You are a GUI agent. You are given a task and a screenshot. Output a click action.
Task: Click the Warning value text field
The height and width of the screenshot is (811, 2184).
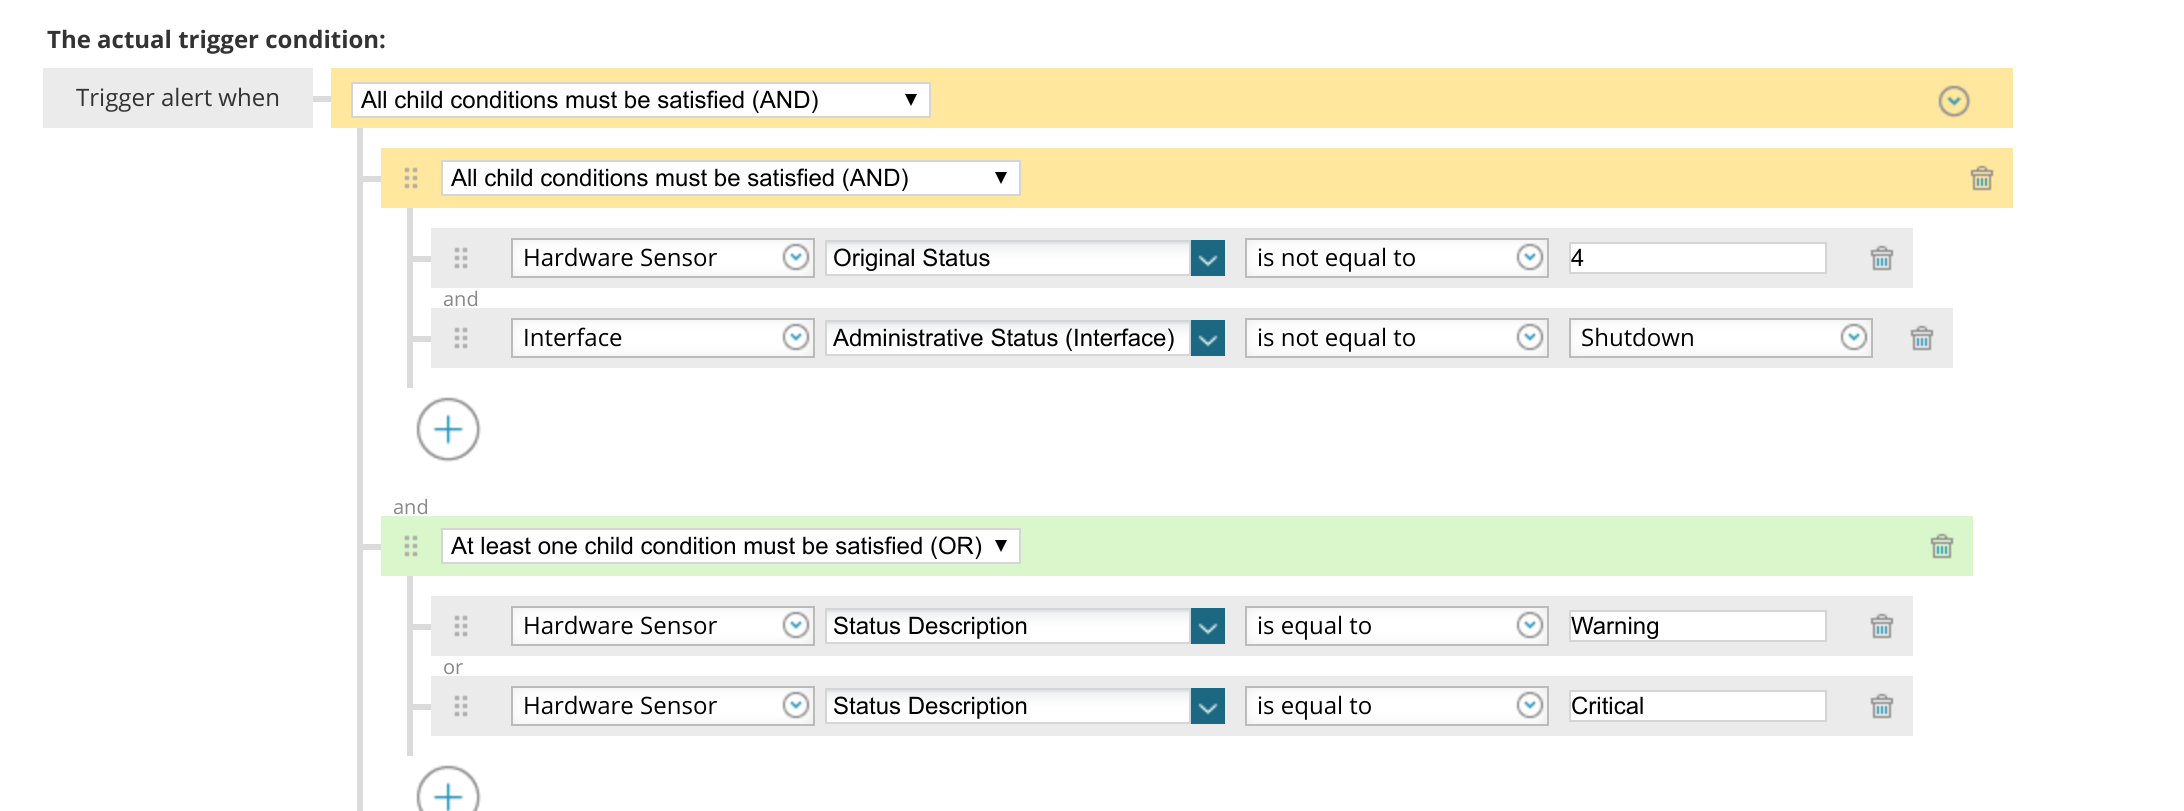click(x=1697, y=626)
